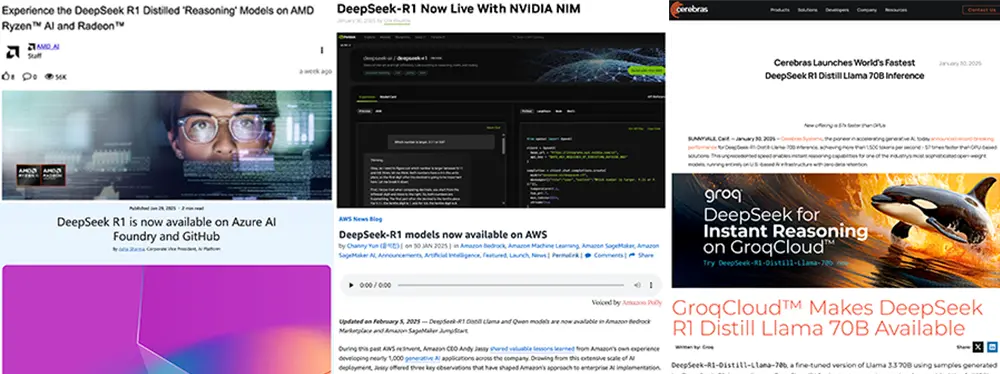Click the Cerebras Systems link in press release
The height and width of the screenshot is (374, 1000).
pyautogui.click(x=803, y=138)
